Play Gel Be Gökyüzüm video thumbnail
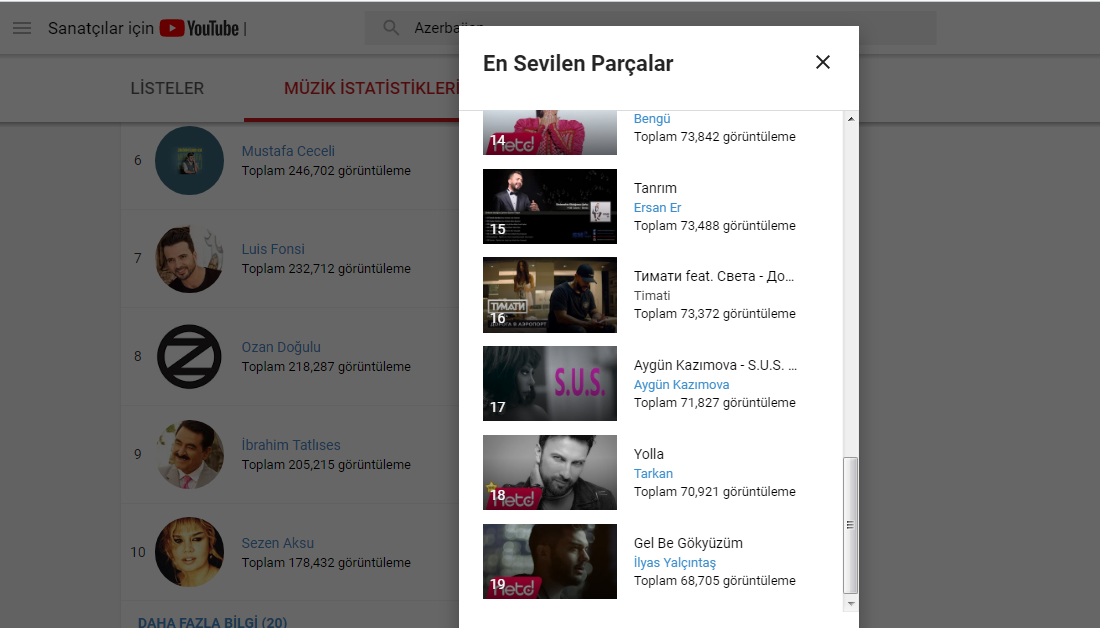1100x628 pixels. click(550, 561)
